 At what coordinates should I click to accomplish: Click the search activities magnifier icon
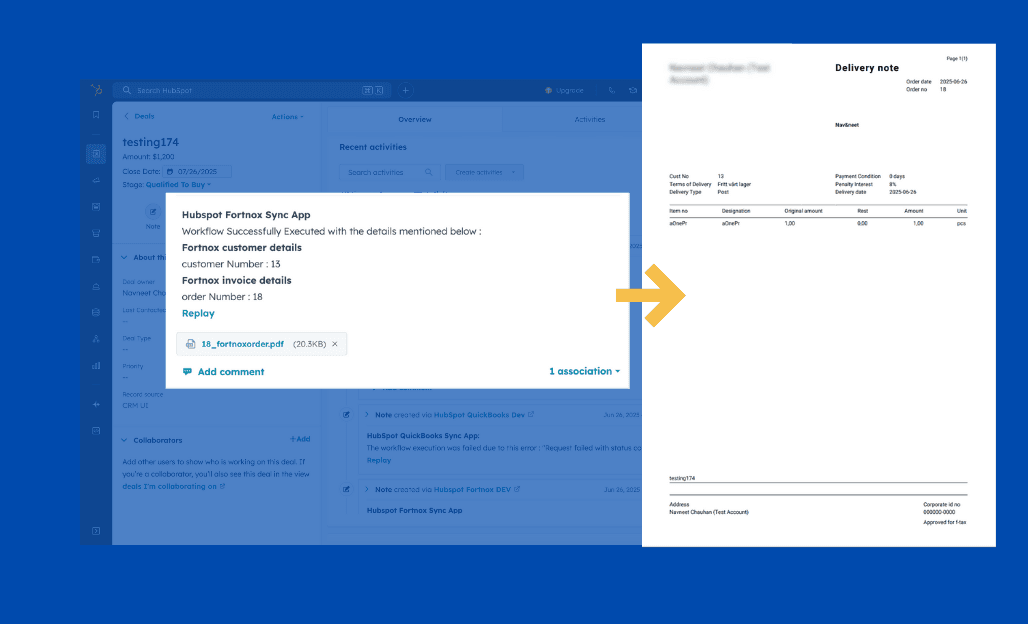[x=428, y=172]
